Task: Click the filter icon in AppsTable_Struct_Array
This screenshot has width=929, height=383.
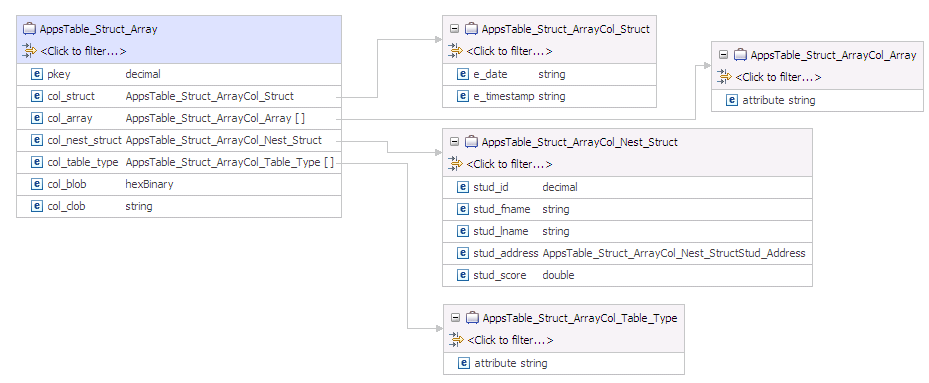Action: tap(29, 51)
